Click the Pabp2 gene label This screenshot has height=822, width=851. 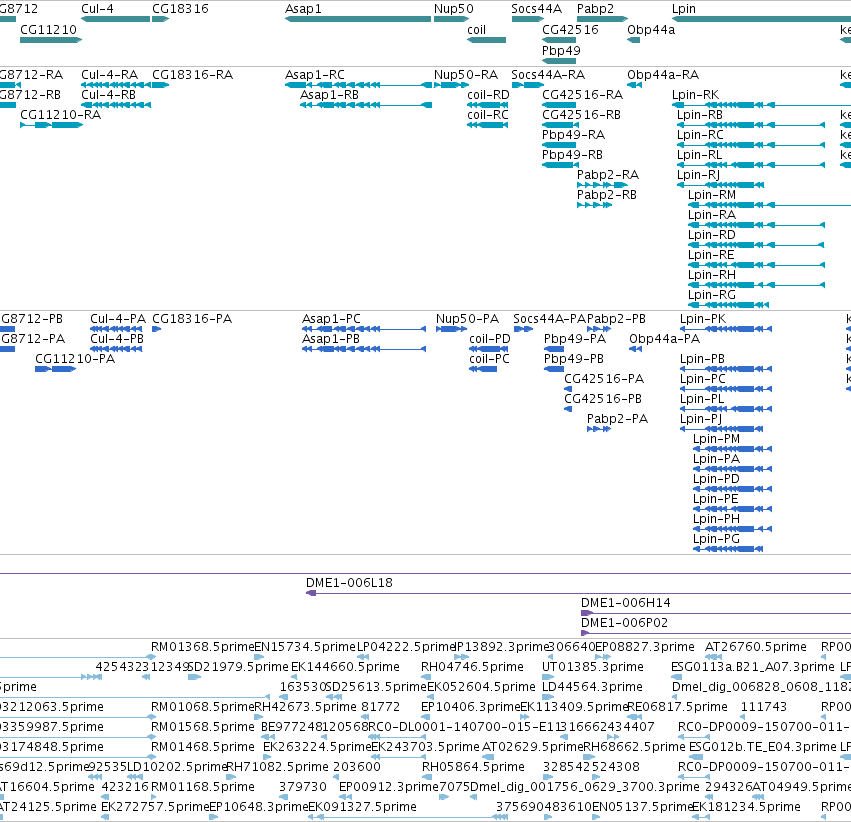click(x=595, y=9)
